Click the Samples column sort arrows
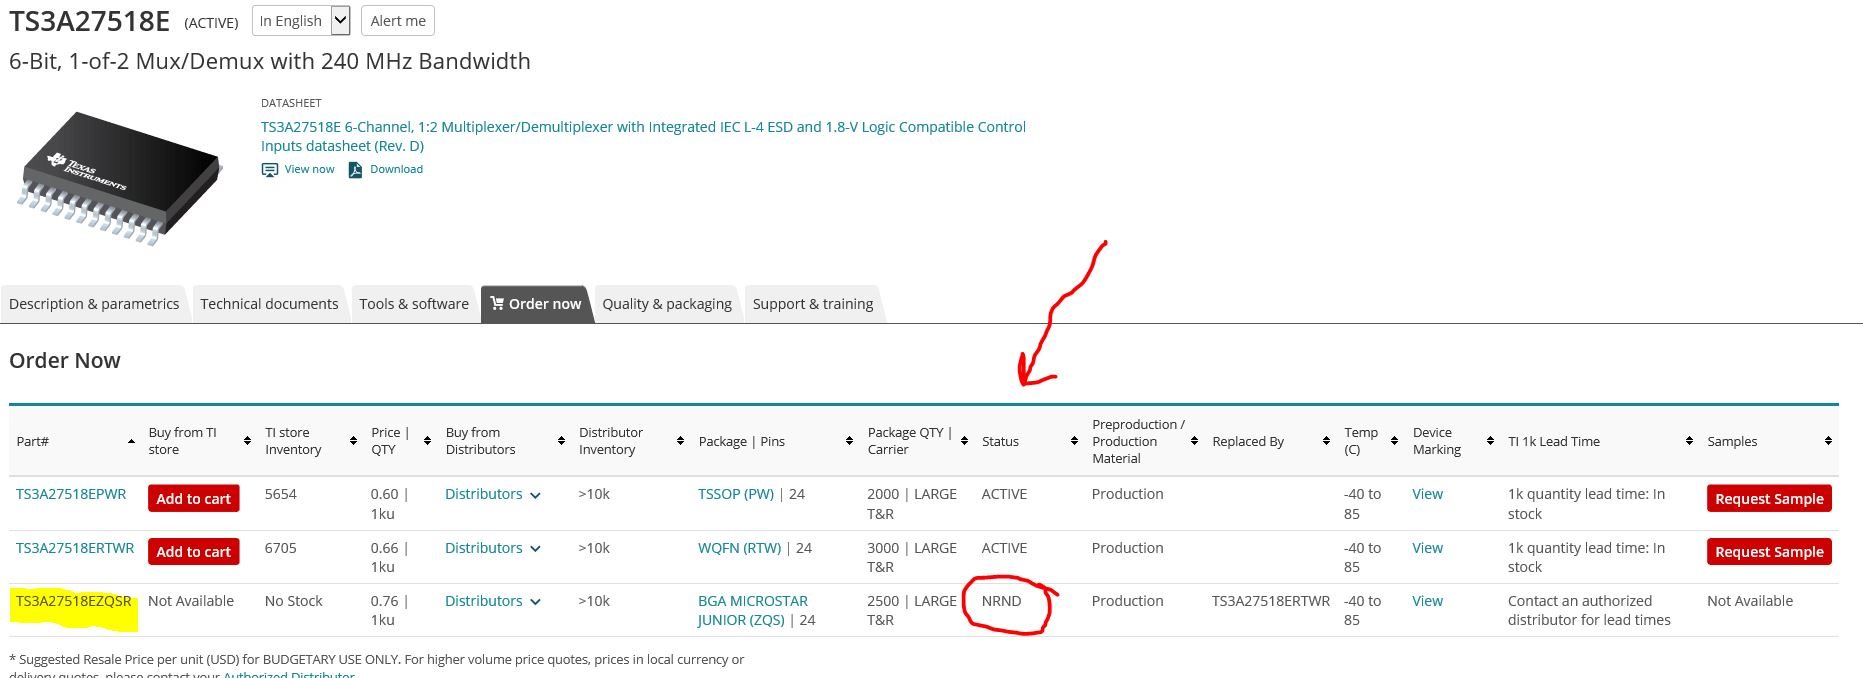1863x678 pixels. pyautogui.click(x=1828, y=441)
